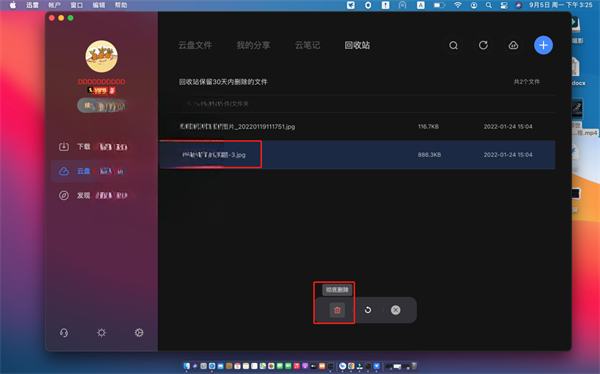Click the refresh list icon

tap(483, 46)
